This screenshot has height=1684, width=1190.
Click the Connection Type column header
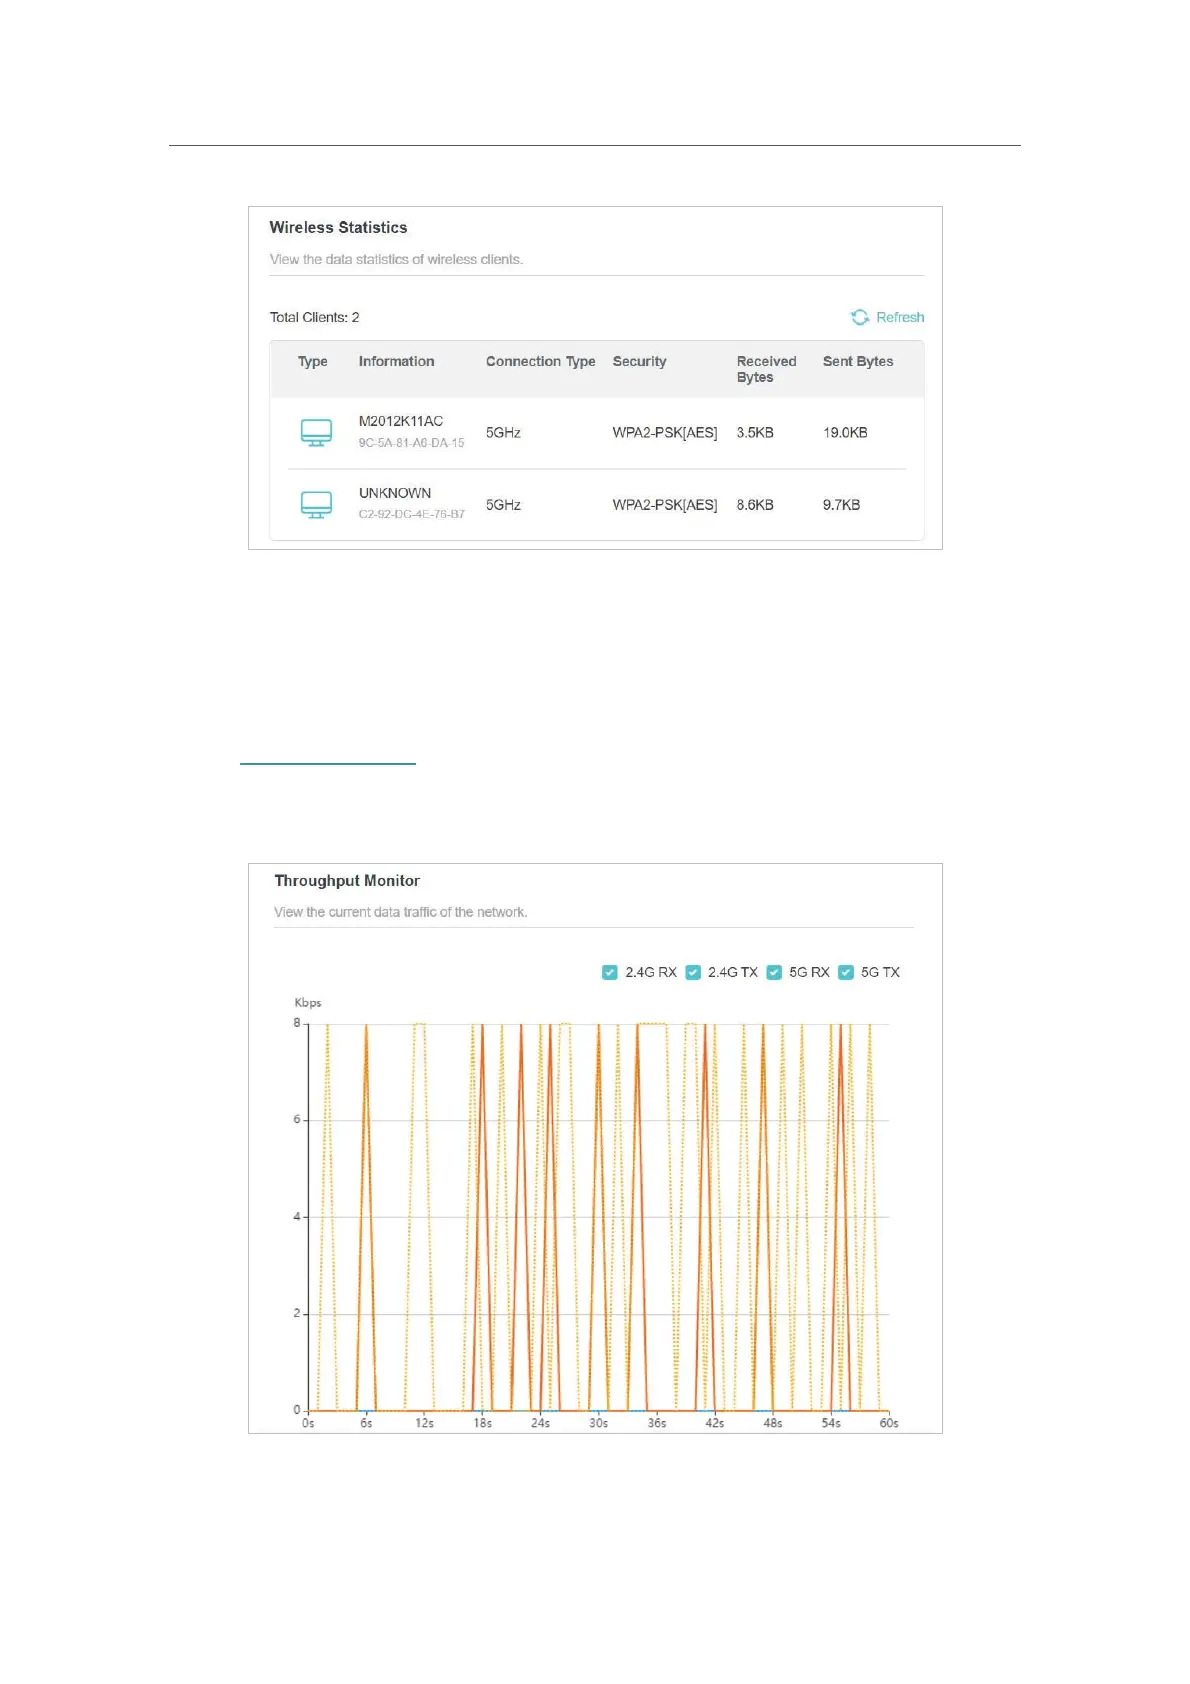coord(540,361)
